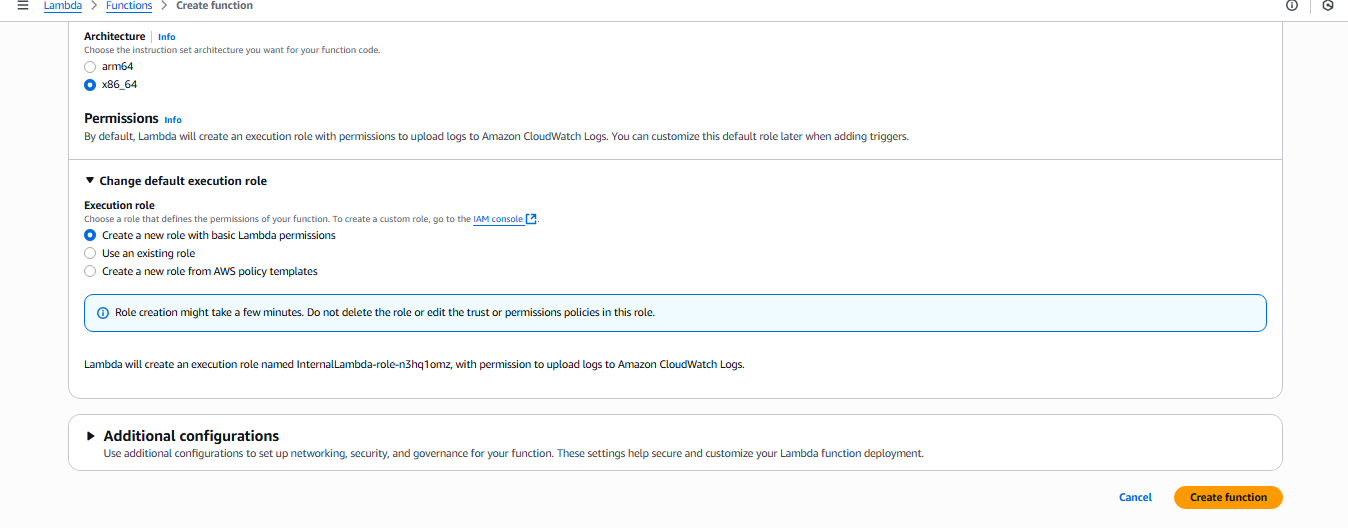Click the Cancel button
This screenshot has height=528, width=1348.
tap(1135, 497)
